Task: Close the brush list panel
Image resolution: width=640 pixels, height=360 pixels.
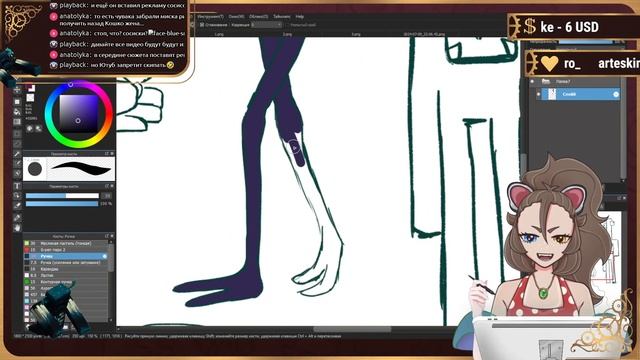Action: [112, 236]
